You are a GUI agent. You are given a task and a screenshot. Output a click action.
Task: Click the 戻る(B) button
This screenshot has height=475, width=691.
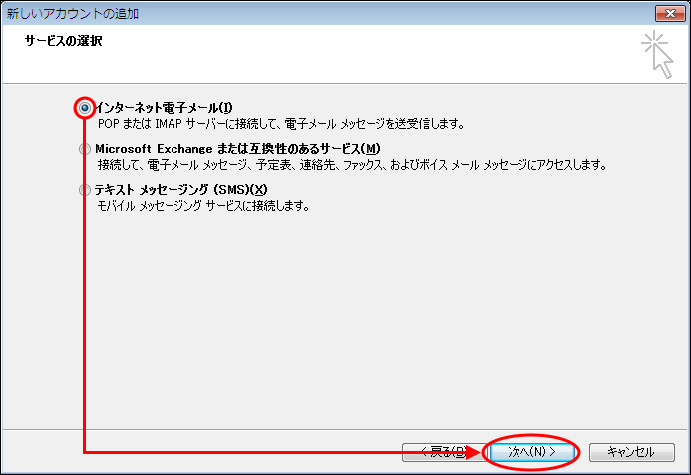(x=444, y=452)
